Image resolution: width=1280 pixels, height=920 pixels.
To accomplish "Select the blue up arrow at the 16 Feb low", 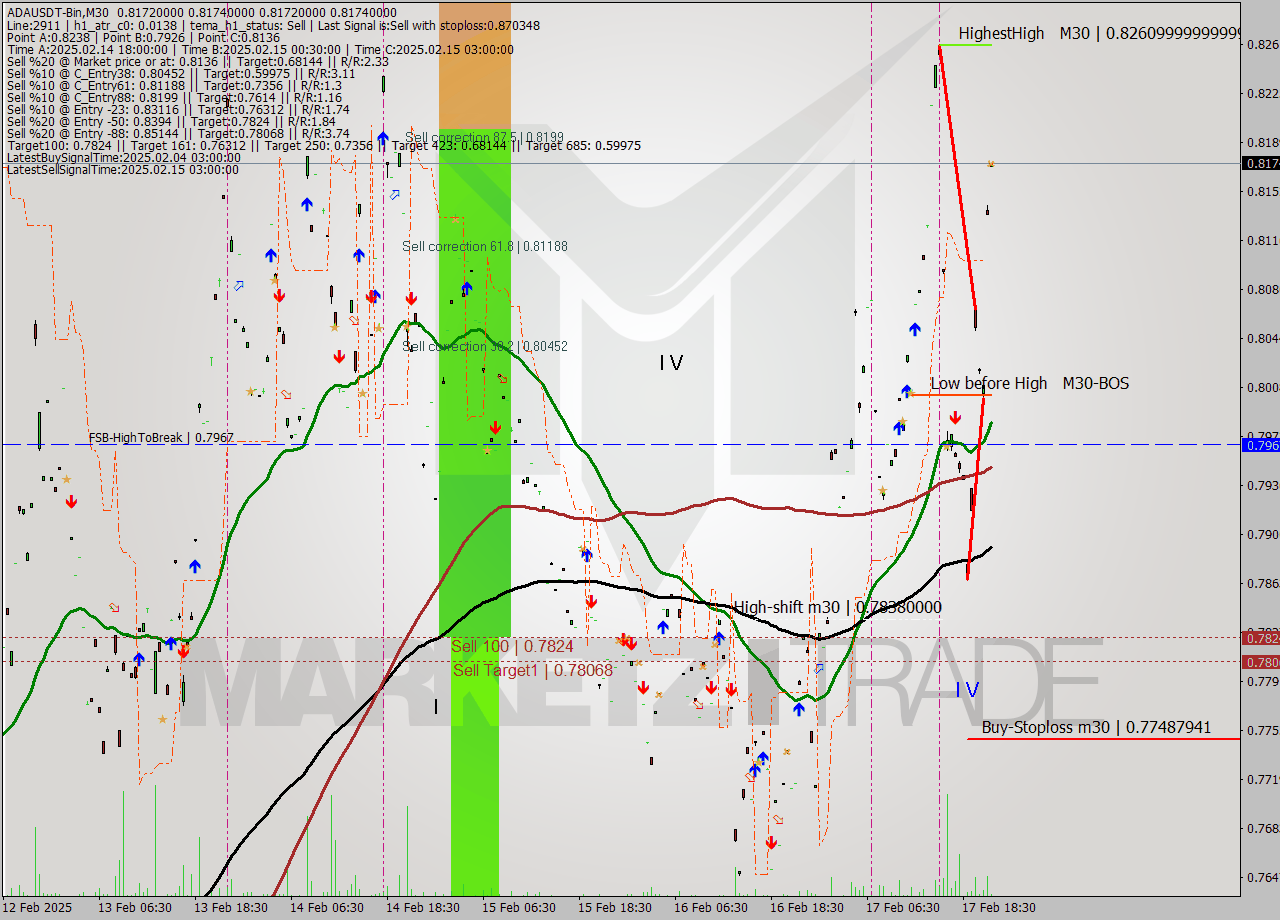I will click(798, 708).
